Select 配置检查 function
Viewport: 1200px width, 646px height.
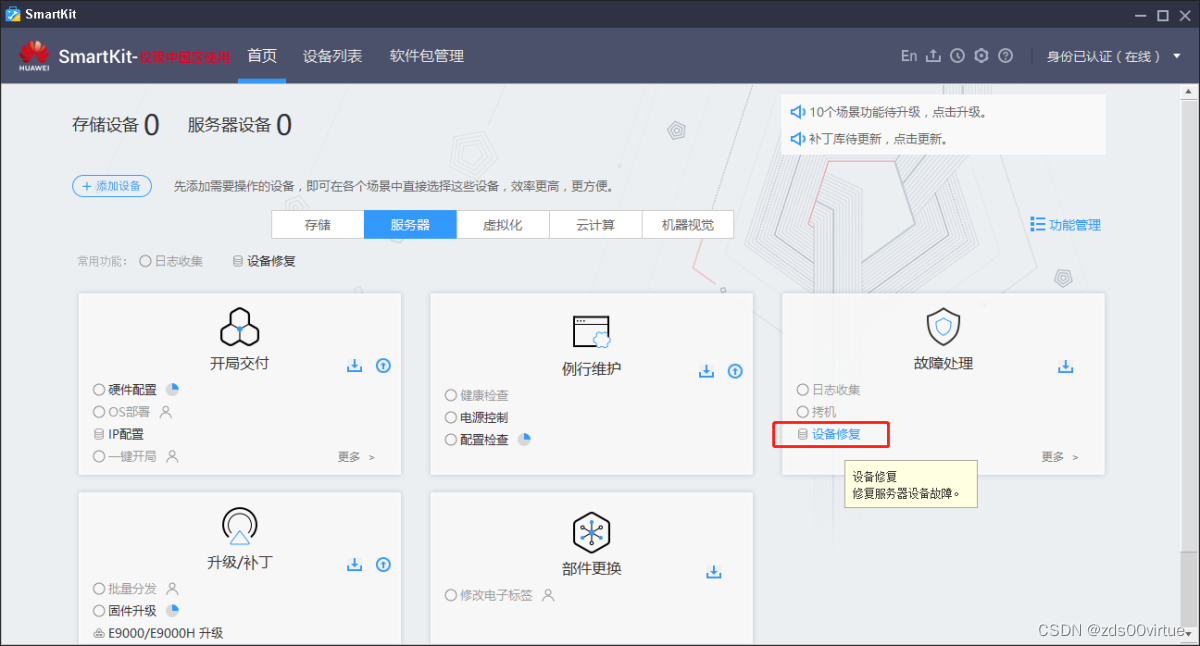pyautogui.click(x=477, y=440)
